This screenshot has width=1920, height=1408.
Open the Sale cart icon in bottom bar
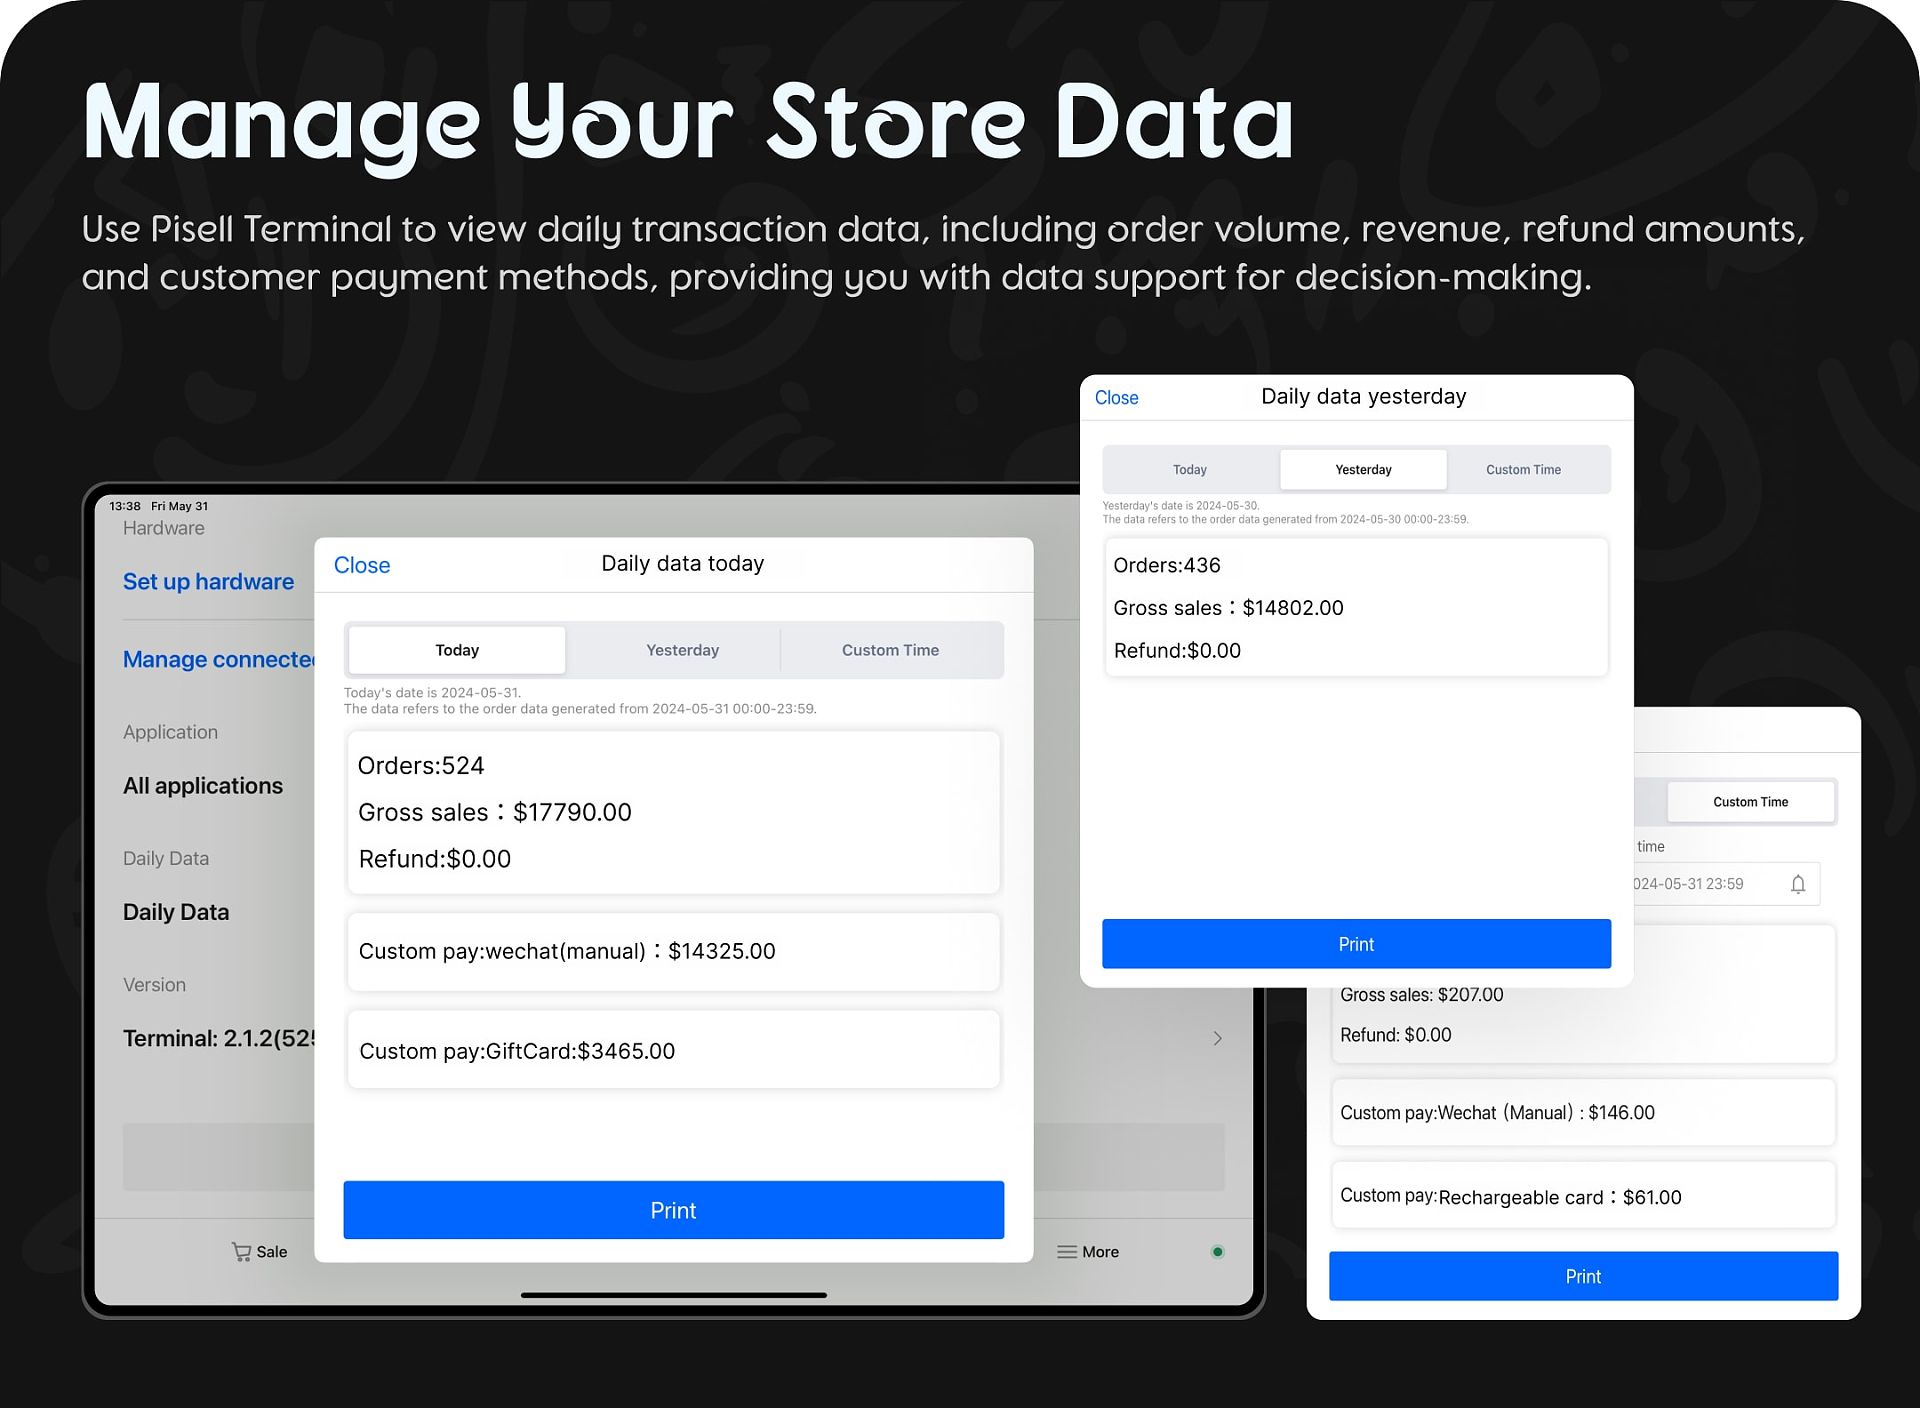click(x=241, y=1251)
